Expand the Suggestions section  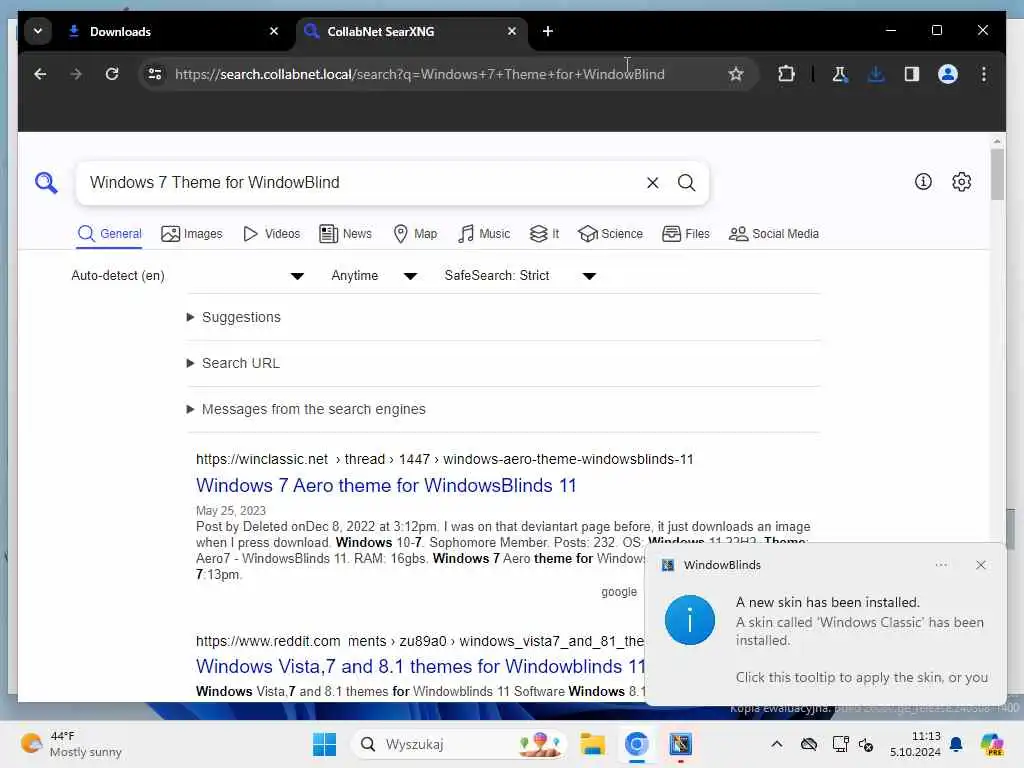[x=234, y=317]
